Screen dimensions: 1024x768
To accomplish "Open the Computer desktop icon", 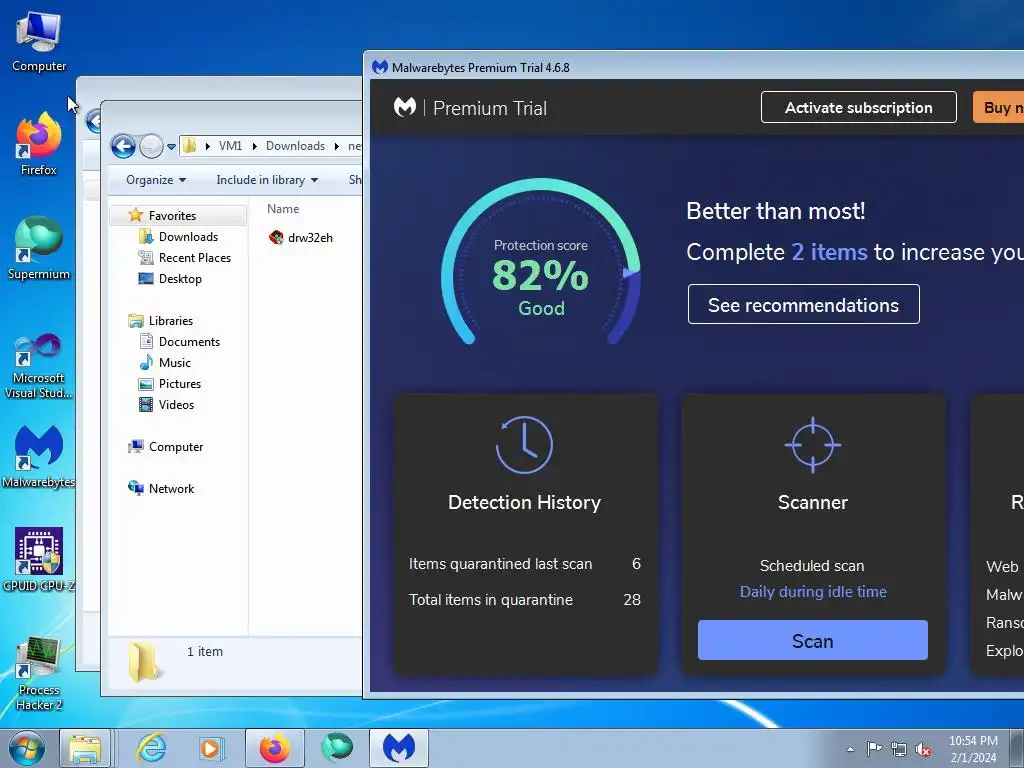I will 39,40.
